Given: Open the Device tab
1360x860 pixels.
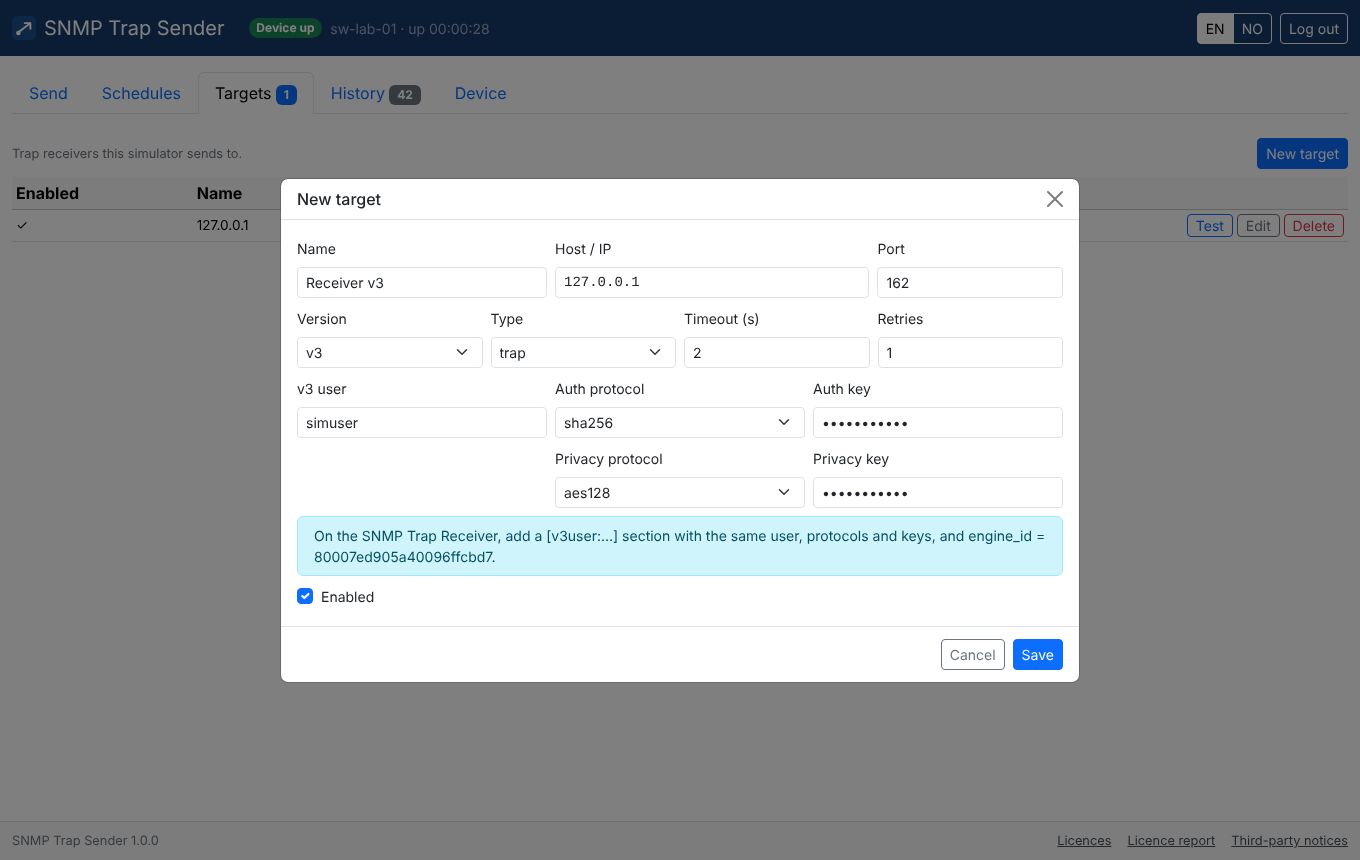Looking at the screenshot, I should tap(481, 93).
